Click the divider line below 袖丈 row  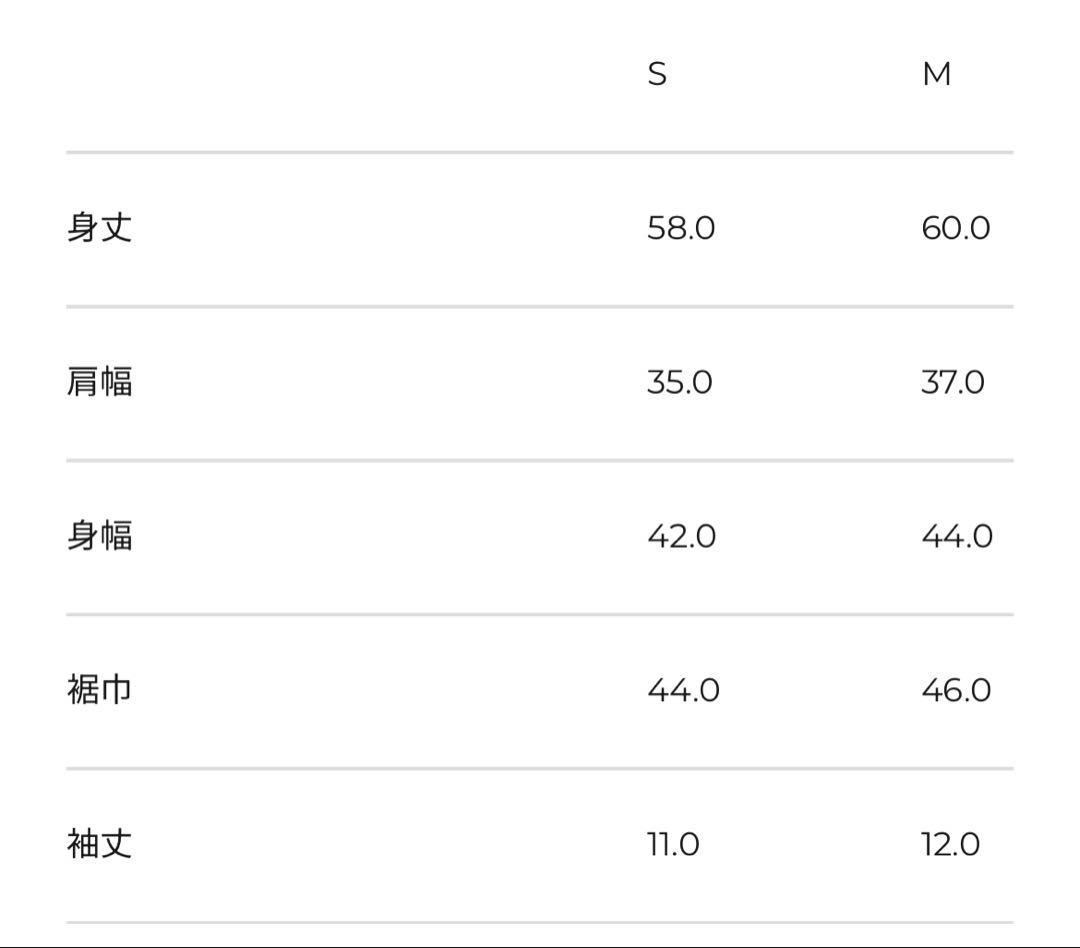click(540, 922)
